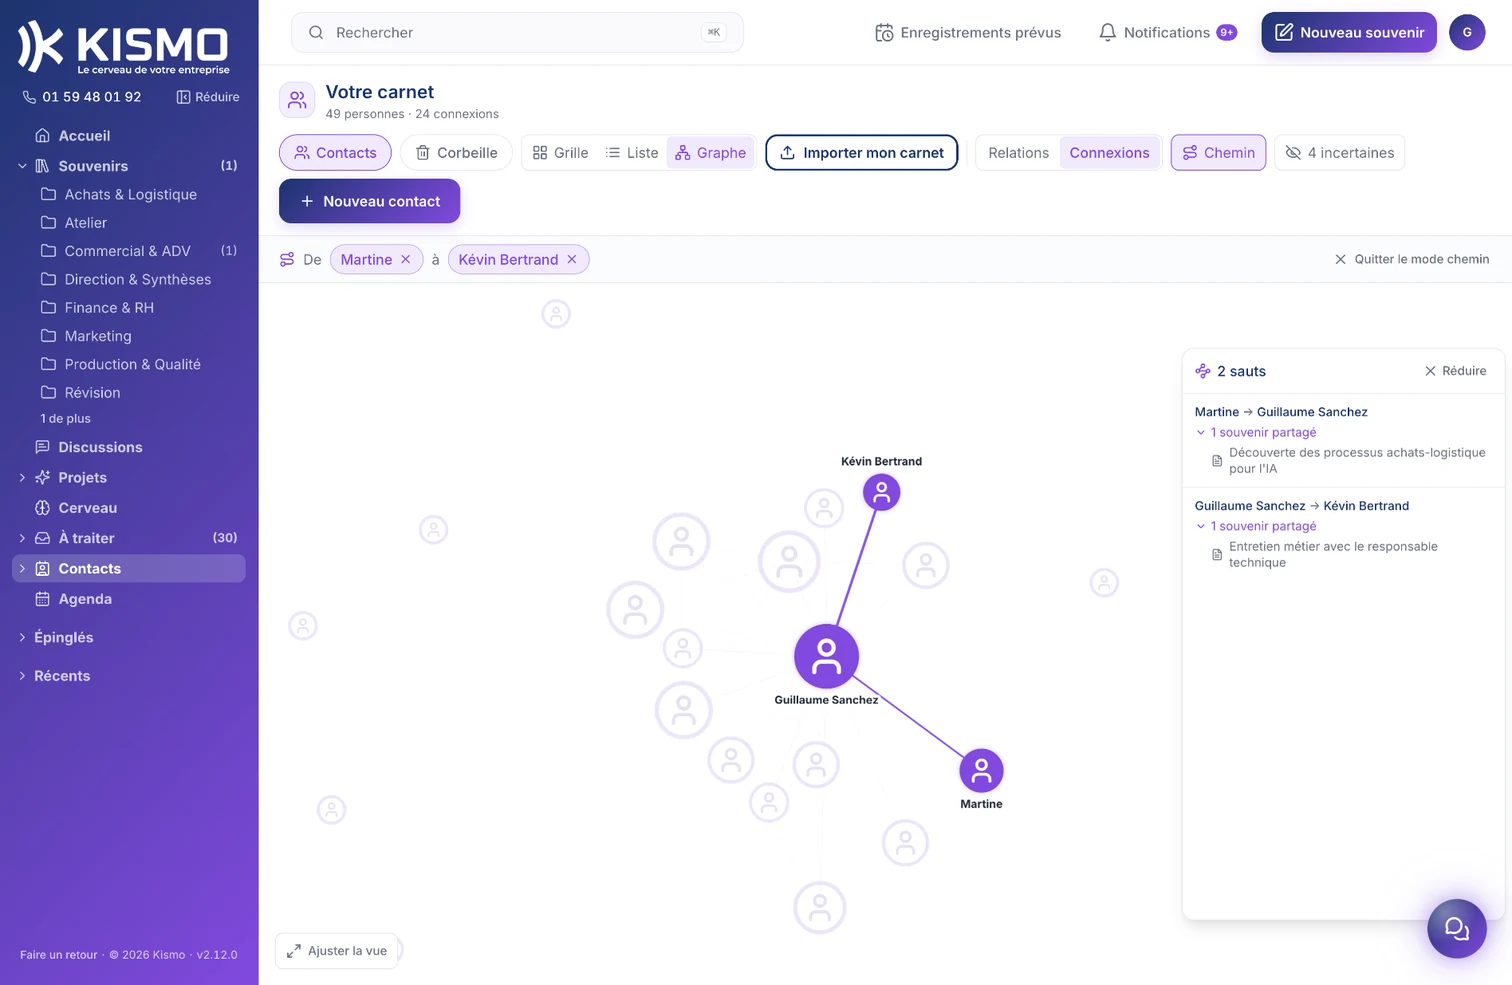Click the user avatar G

(1467, 32)
